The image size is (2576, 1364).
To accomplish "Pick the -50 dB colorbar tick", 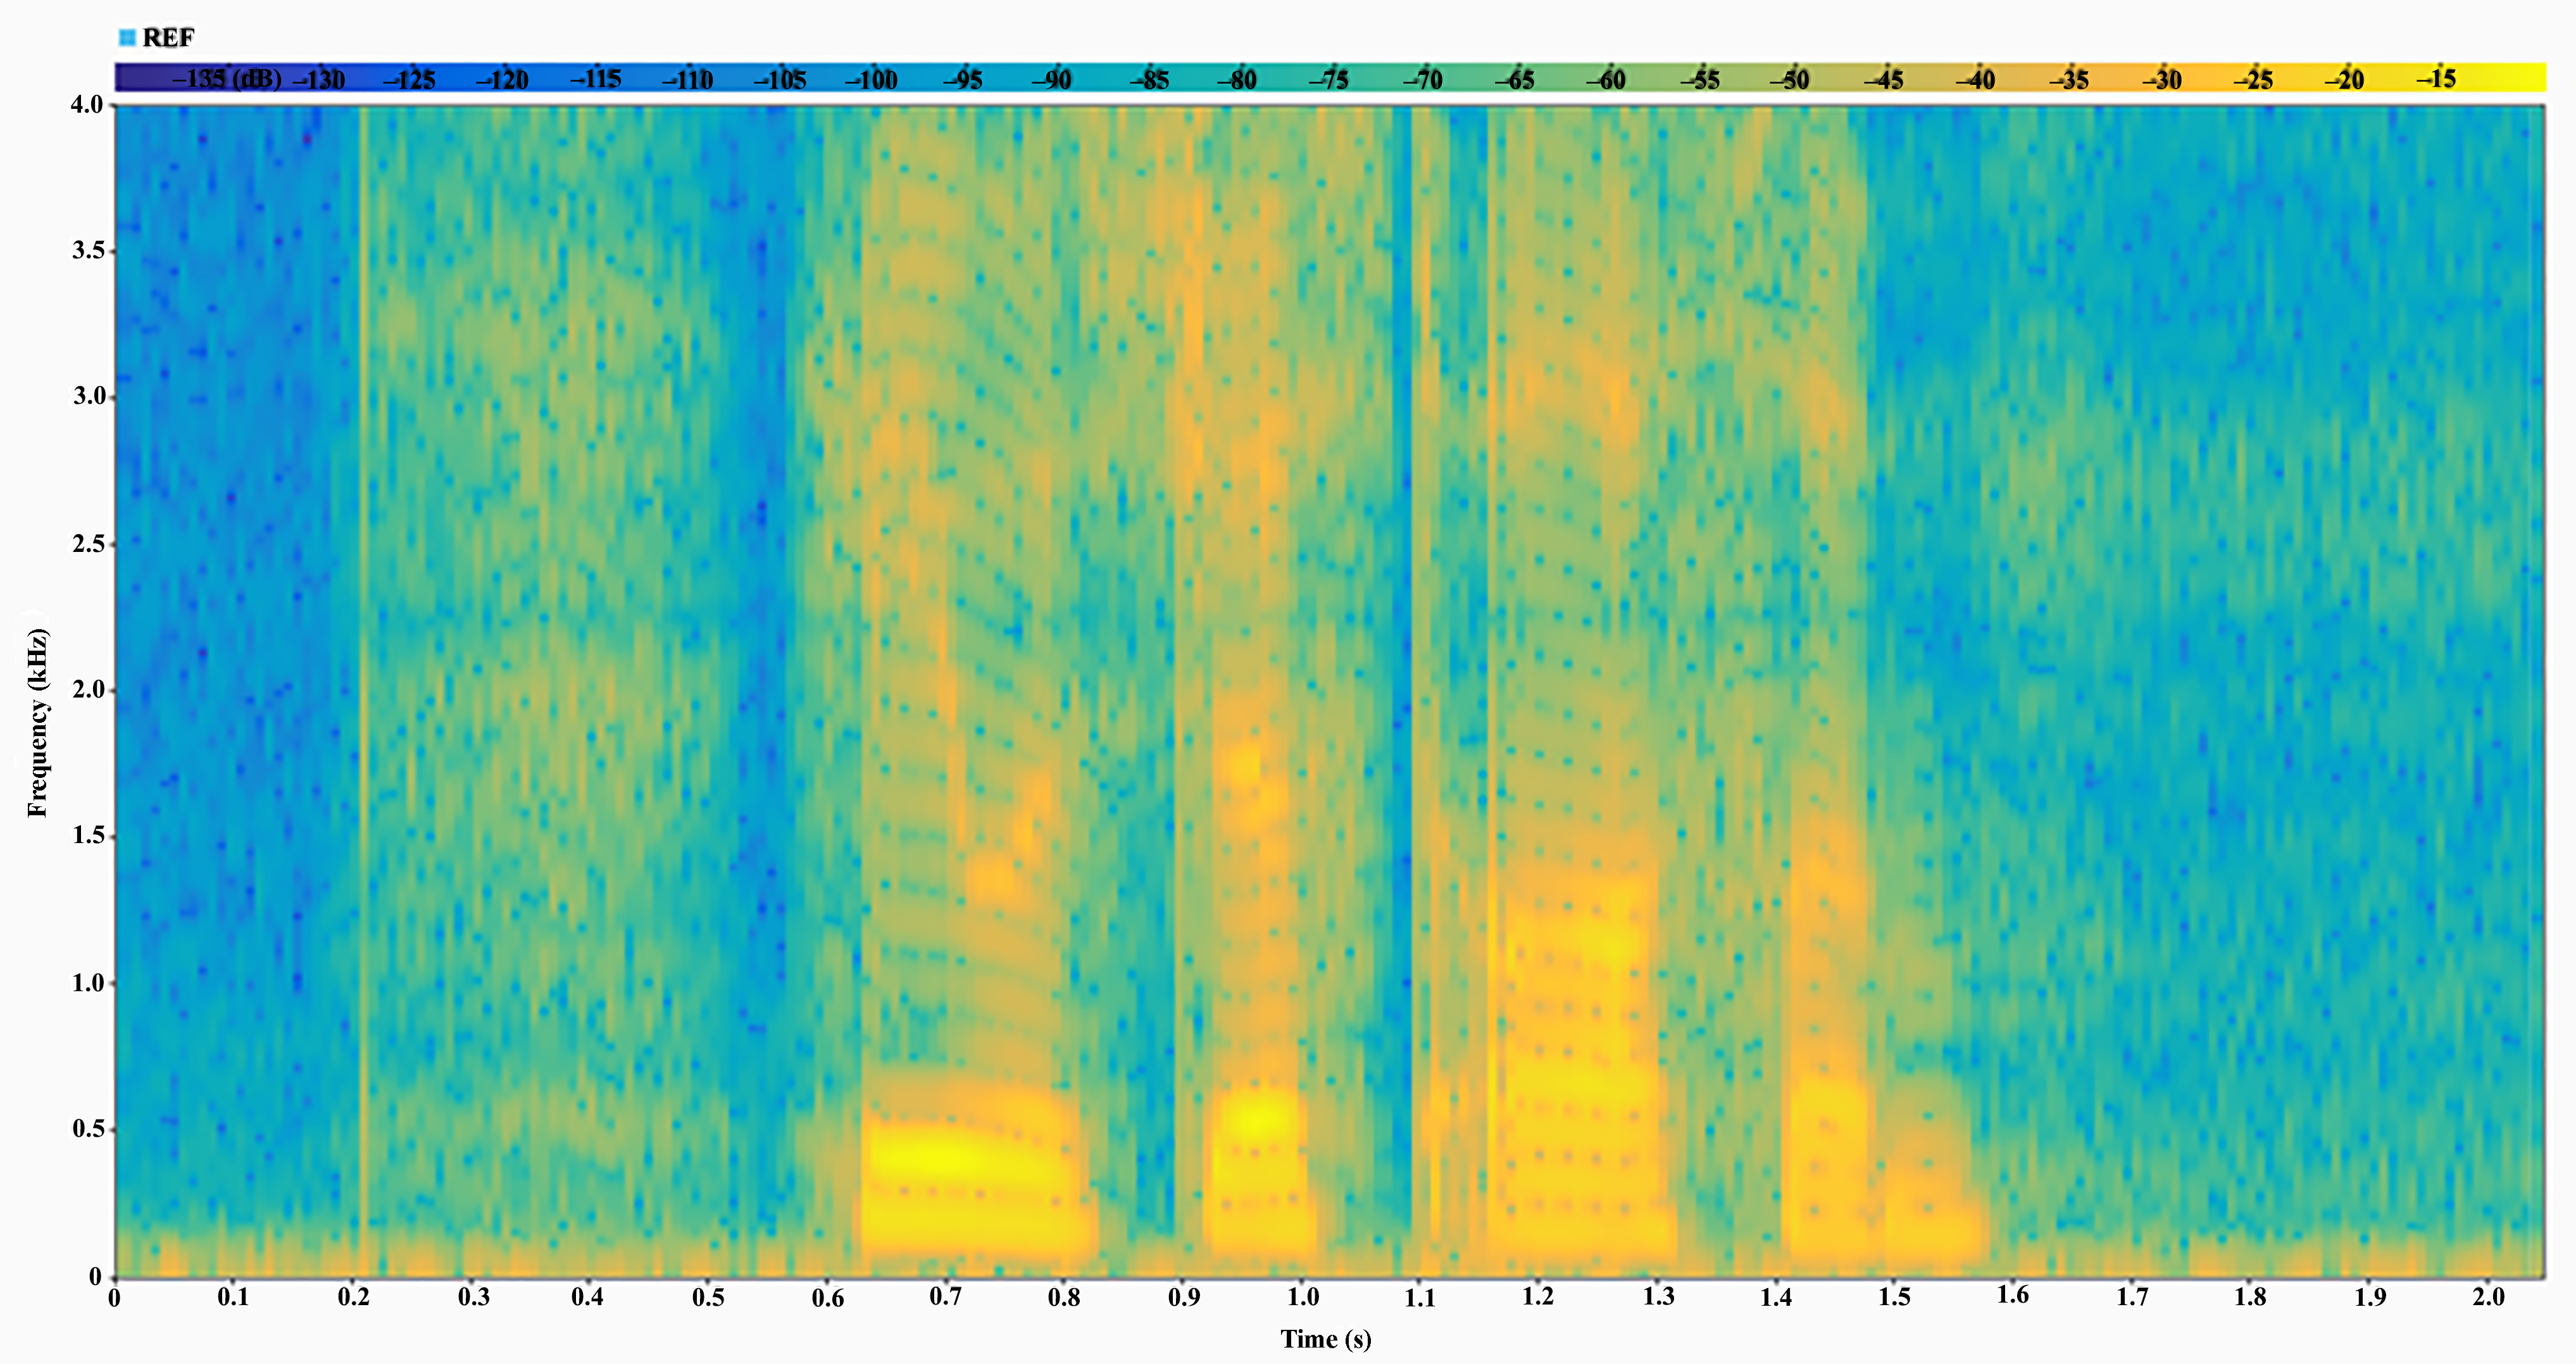I will [1790, 79].
